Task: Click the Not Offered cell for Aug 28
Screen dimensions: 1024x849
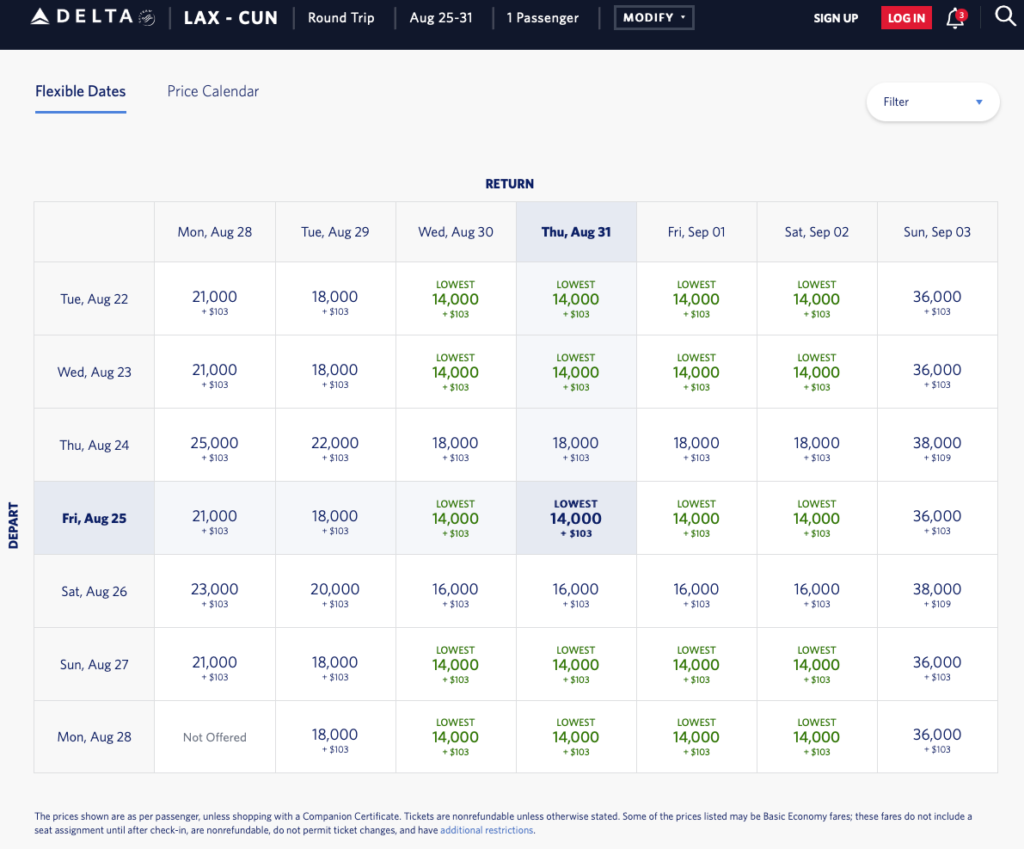Action: 214,737
